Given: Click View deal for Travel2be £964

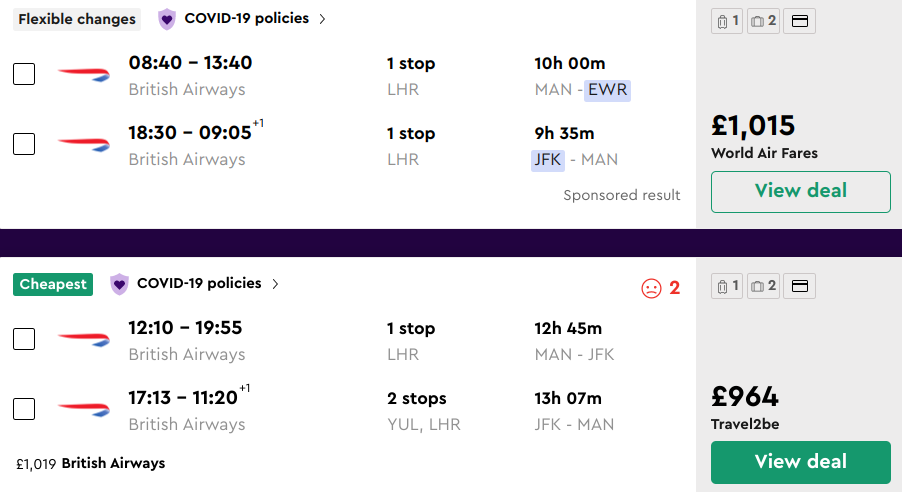Looking at the screenshot, I should pos(800,462).
